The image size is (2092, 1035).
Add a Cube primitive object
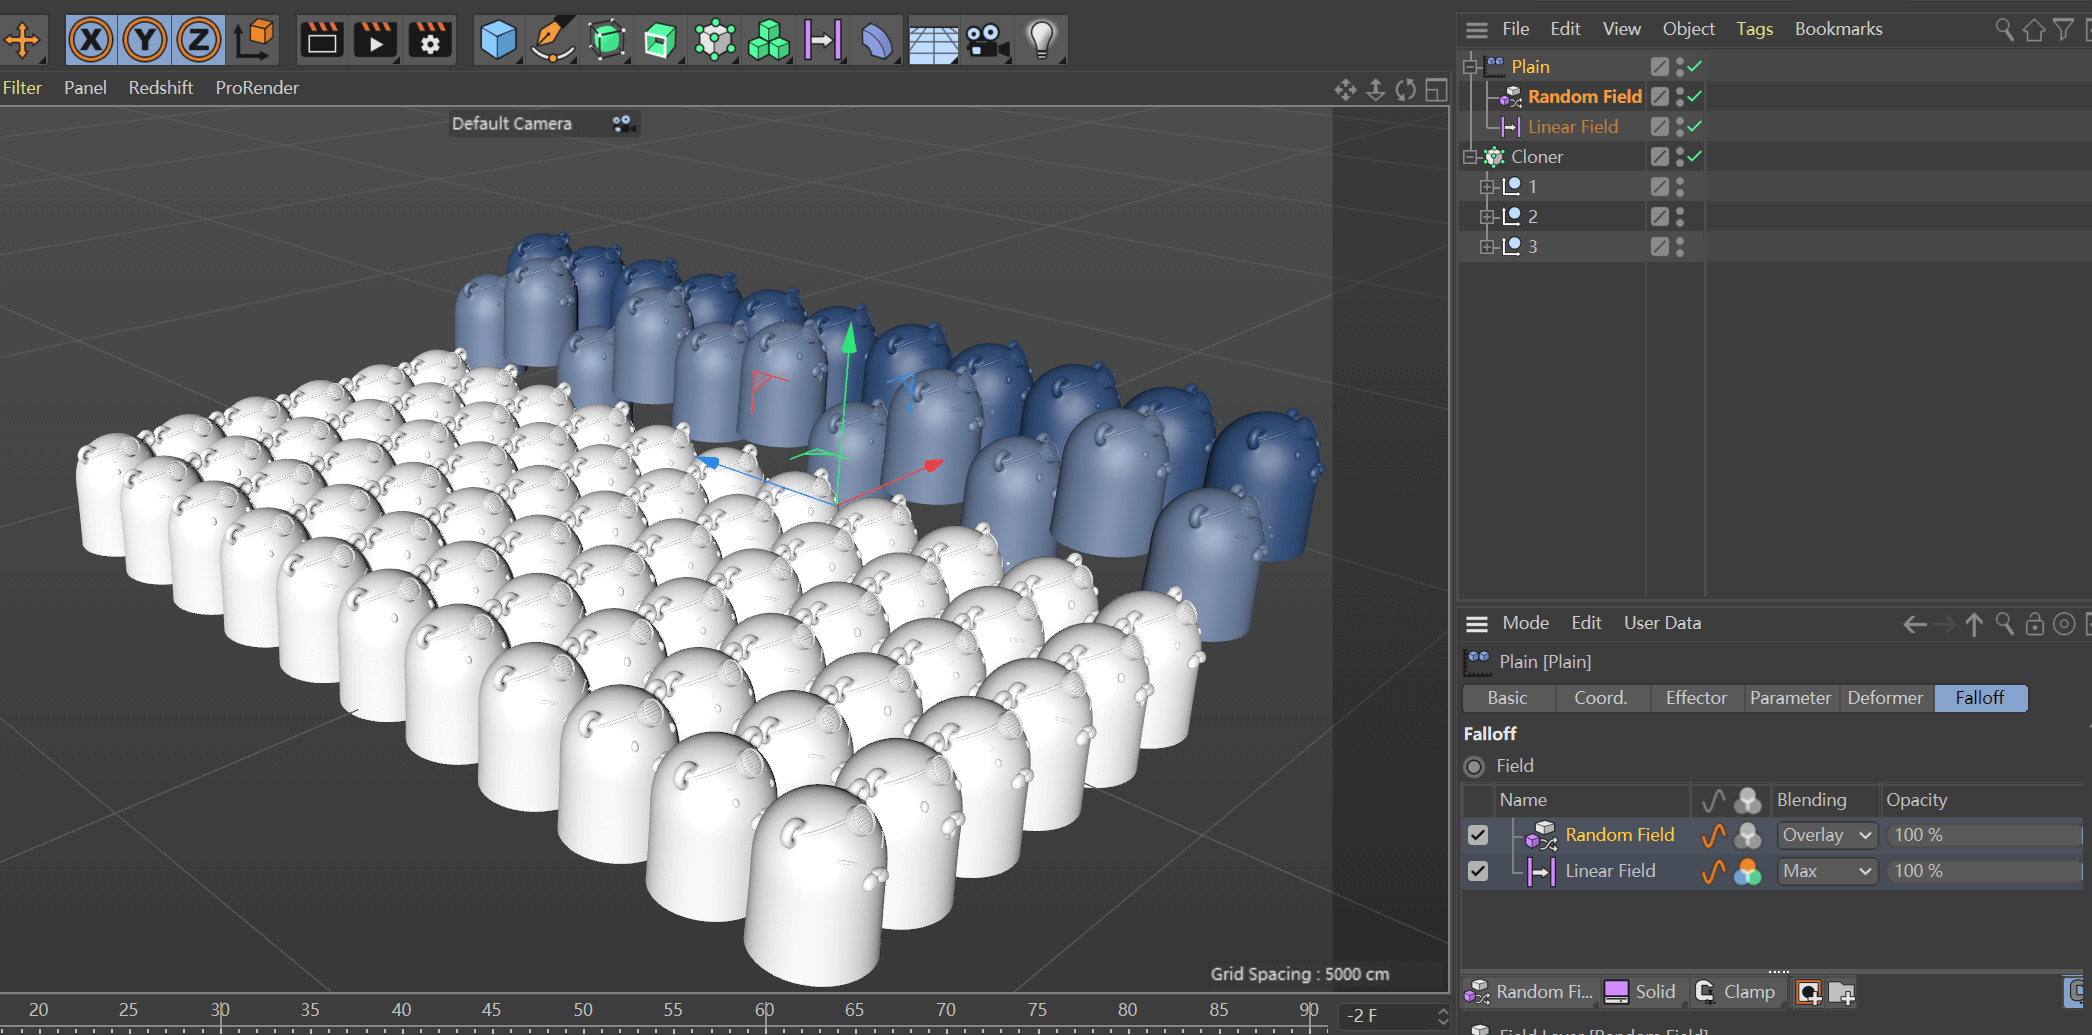(x=498, y=40)
